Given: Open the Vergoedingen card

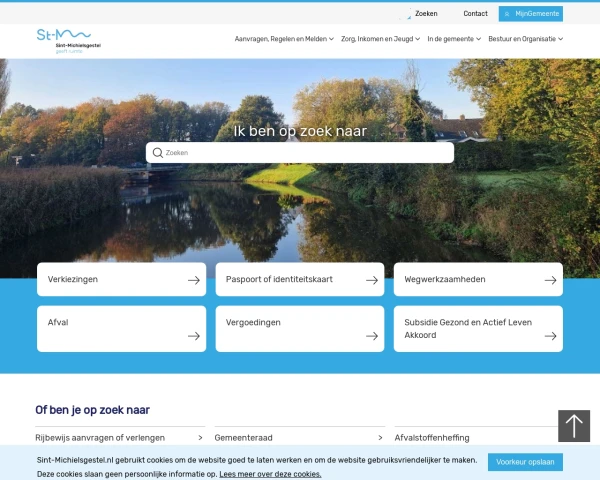Looking at the screenshot, I should (x=300, y=329).
